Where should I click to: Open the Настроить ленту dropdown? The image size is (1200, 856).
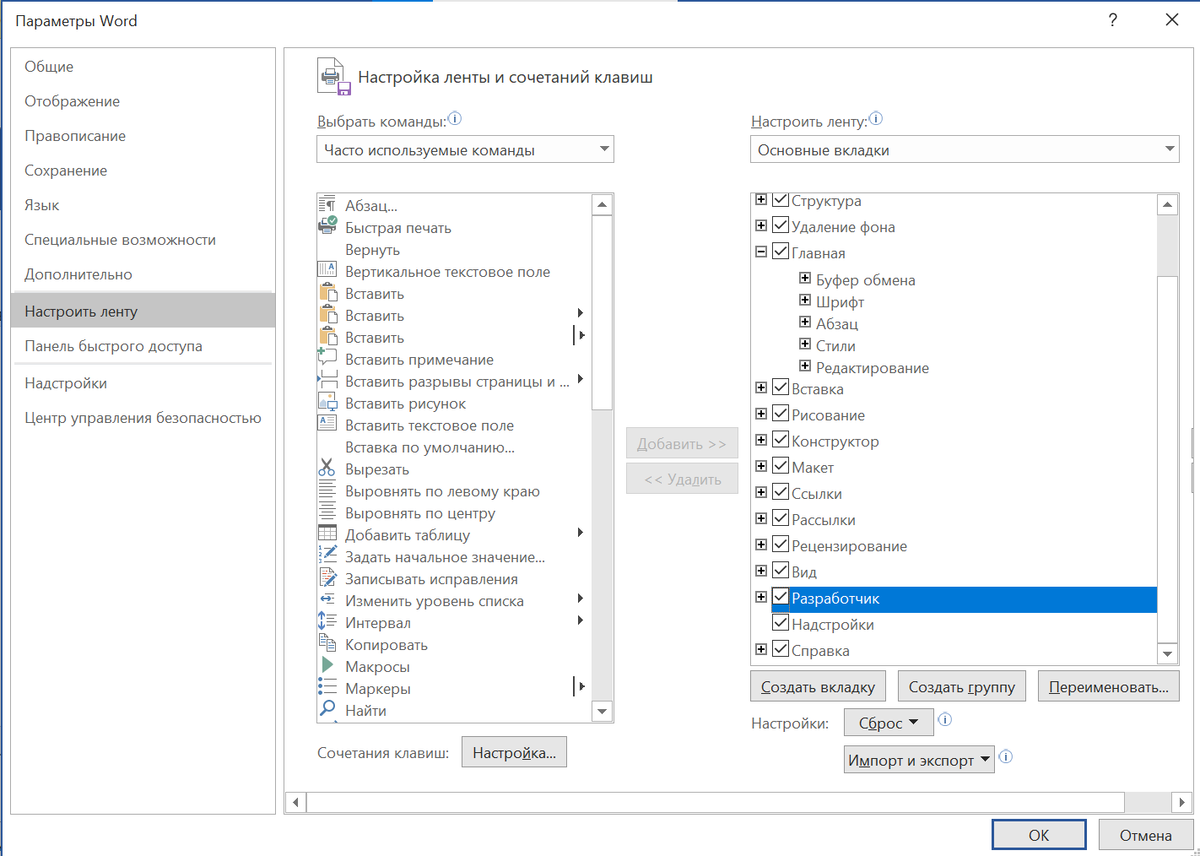coord(965,150)
